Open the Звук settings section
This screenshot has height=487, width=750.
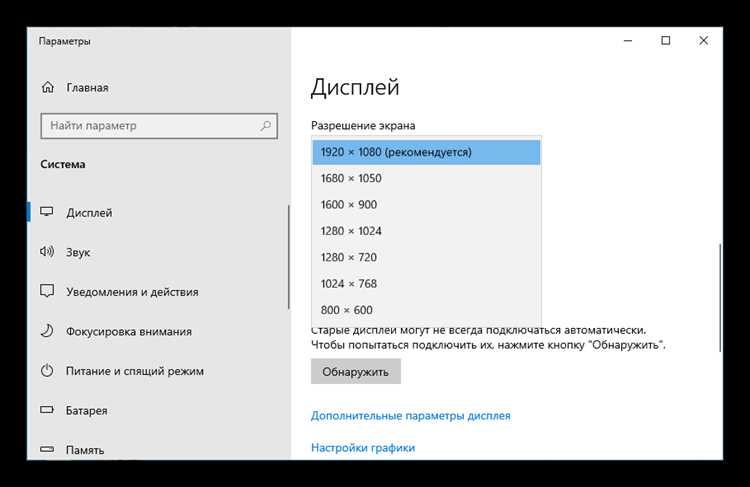tap(78, 253)
